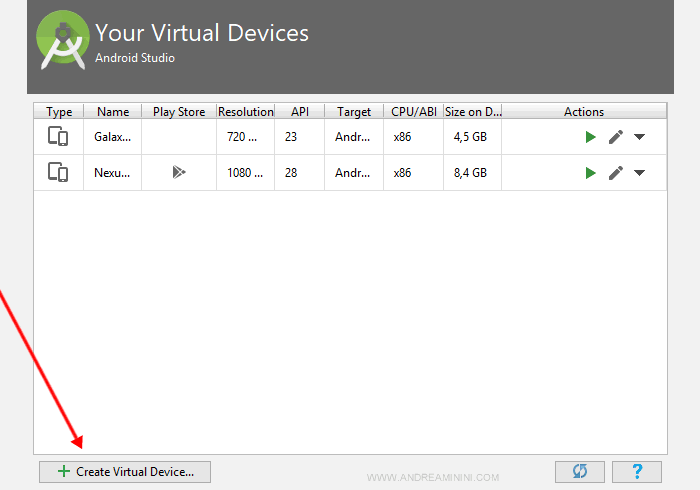Click the '4,5 GB' size cell
This screenshot has height=490, width=700.
(x=473, y=137)
